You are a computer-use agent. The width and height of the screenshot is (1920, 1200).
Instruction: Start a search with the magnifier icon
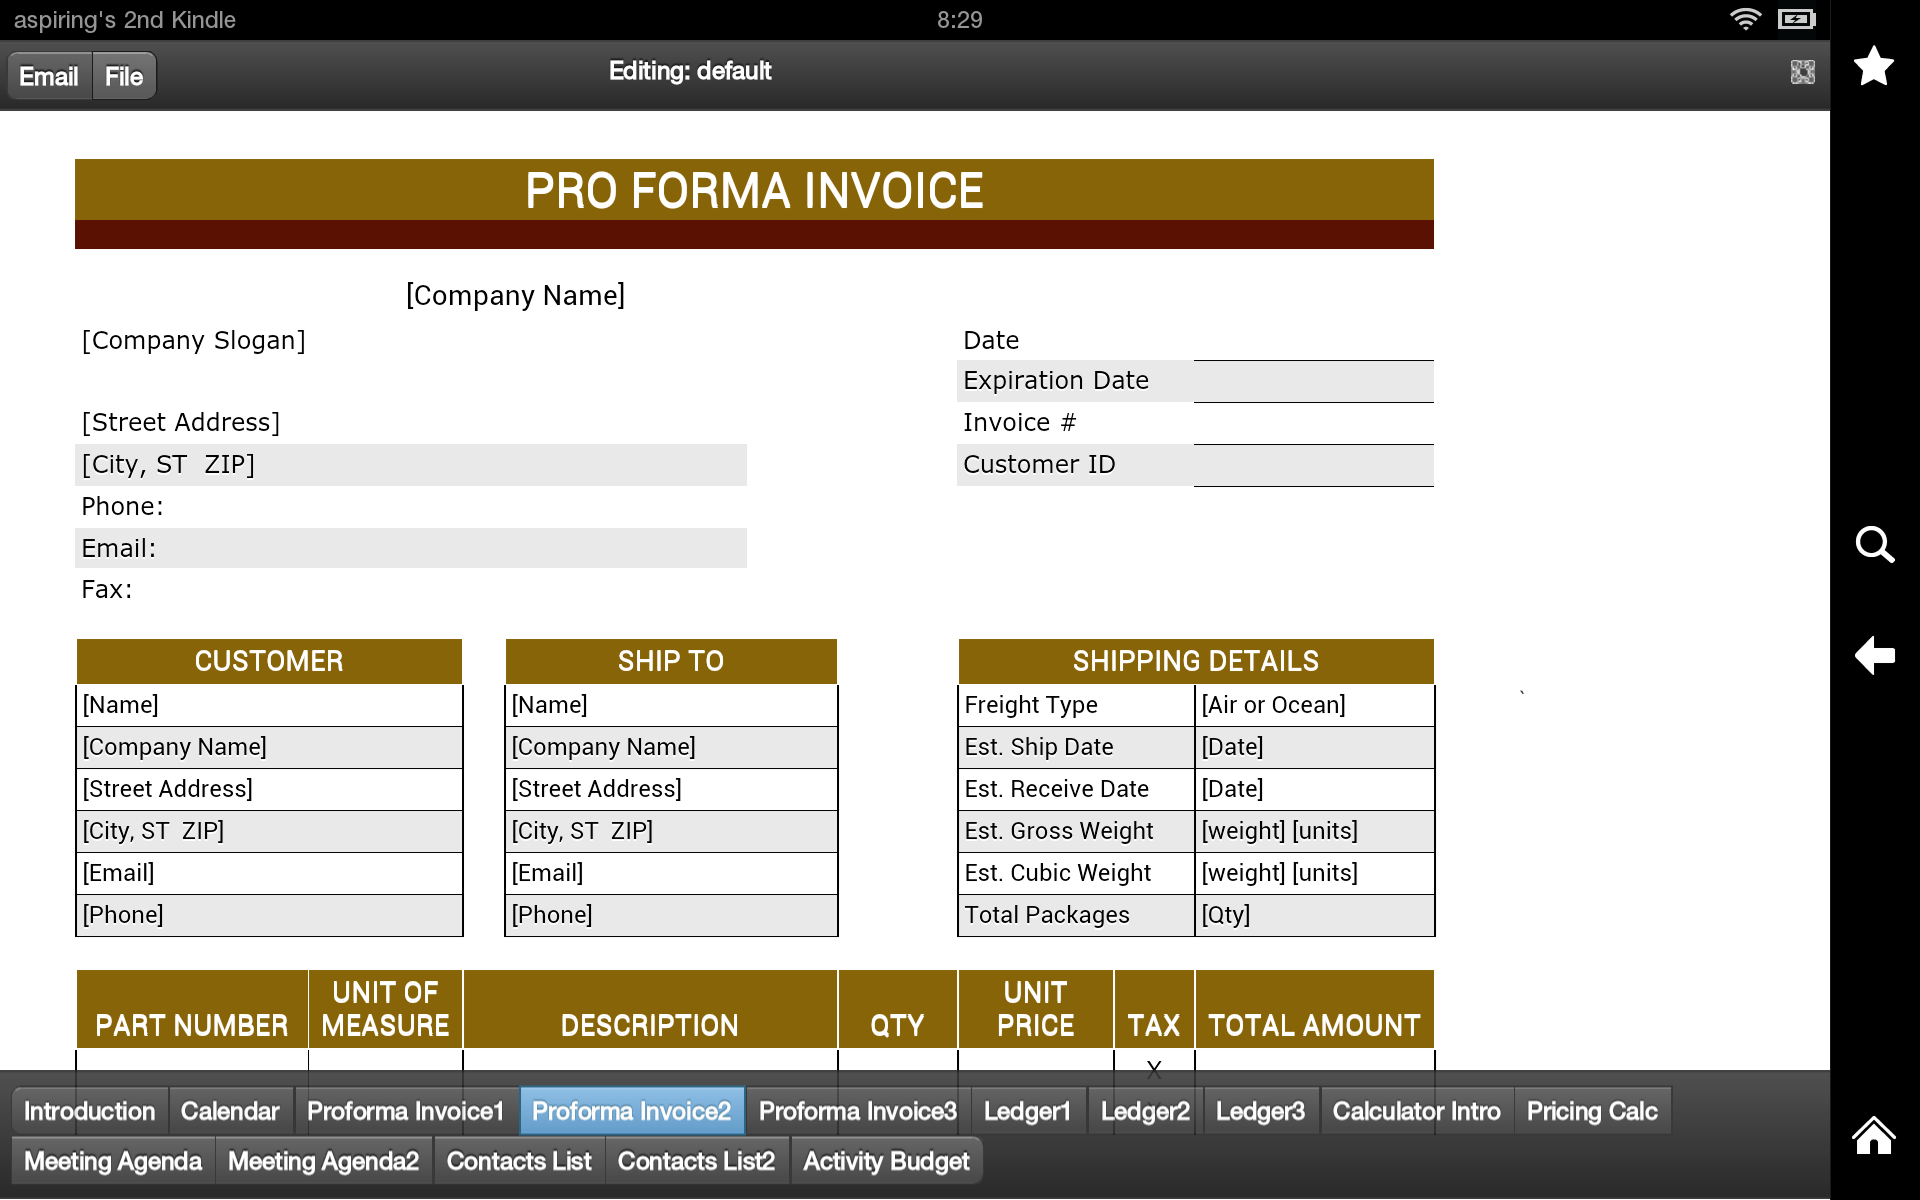(1875, 546)
